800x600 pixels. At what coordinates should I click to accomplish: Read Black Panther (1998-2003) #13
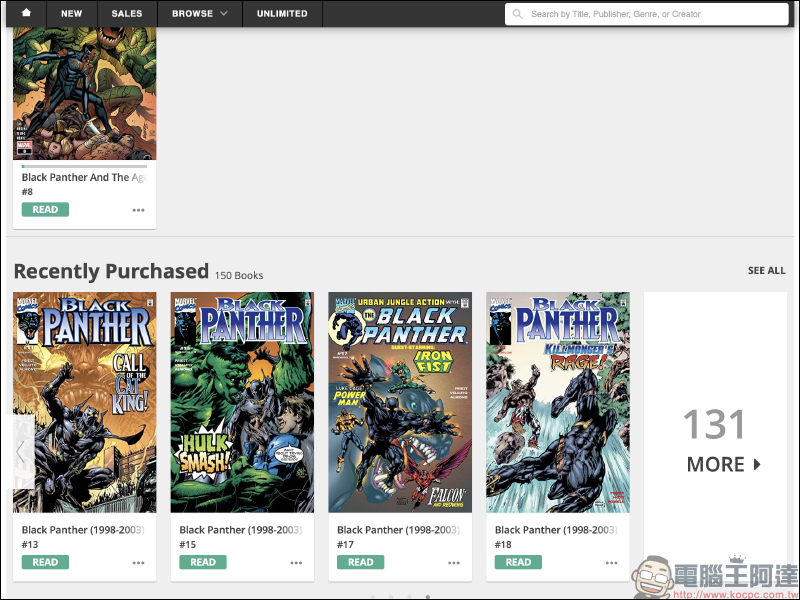45,562
